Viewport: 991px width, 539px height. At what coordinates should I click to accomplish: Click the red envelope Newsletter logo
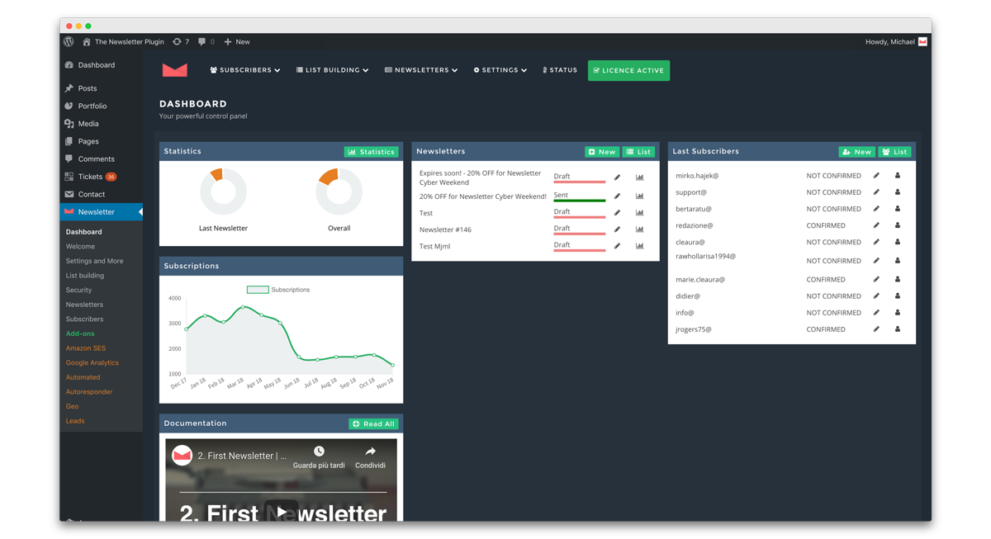[x=174, y=70]
